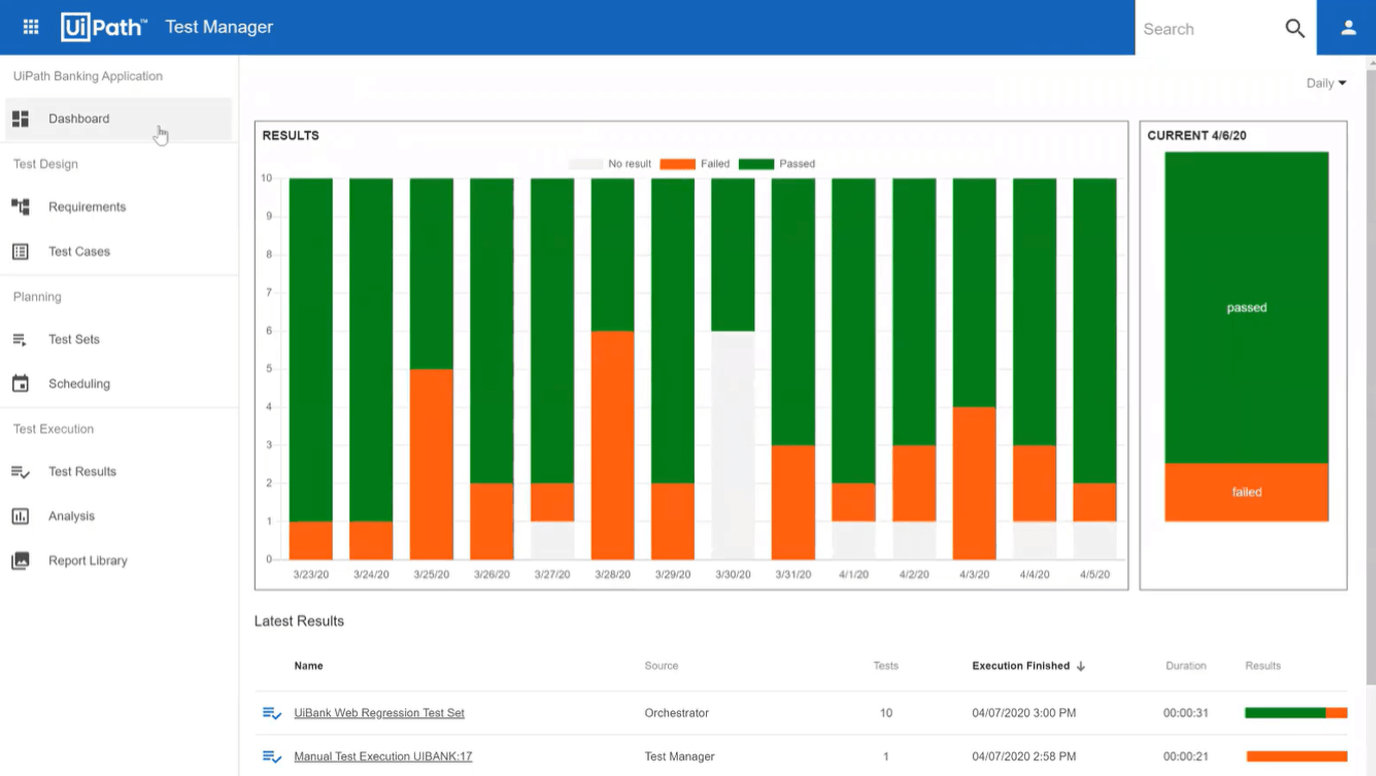Screen dimensions: 1376x776
Task: Click the Scheduling calendar icon
Action: pyautogui.click(x=20, y=384)
